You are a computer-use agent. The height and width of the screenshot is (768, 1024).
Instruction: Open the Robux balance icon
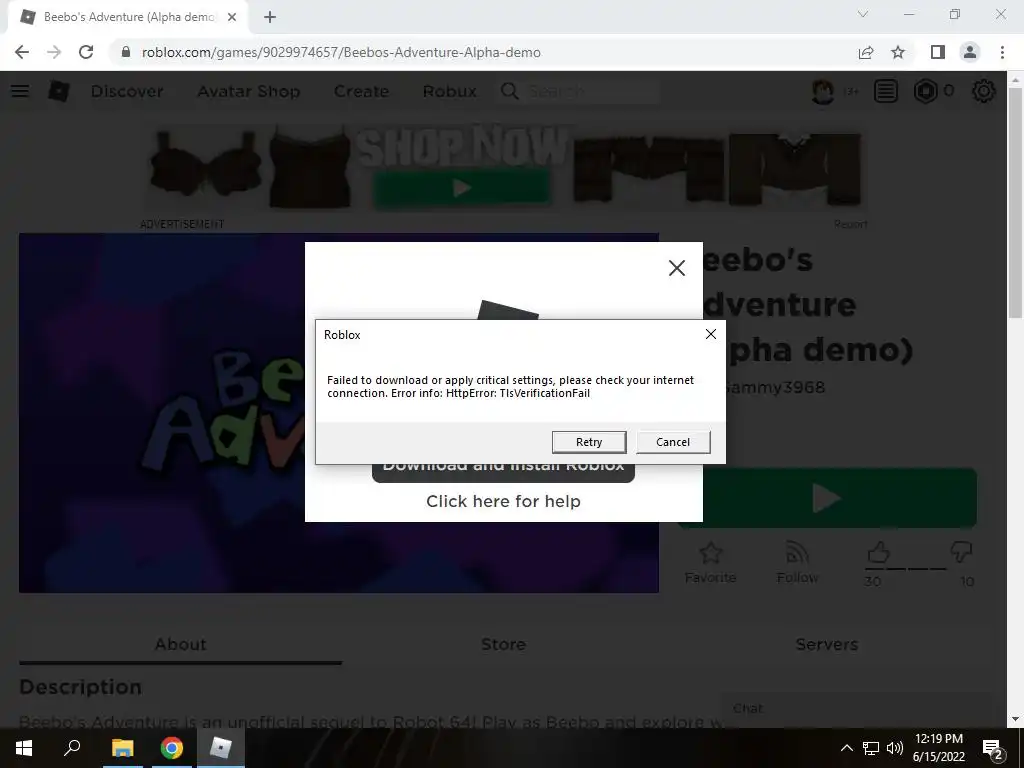click(x=925, y=91)
